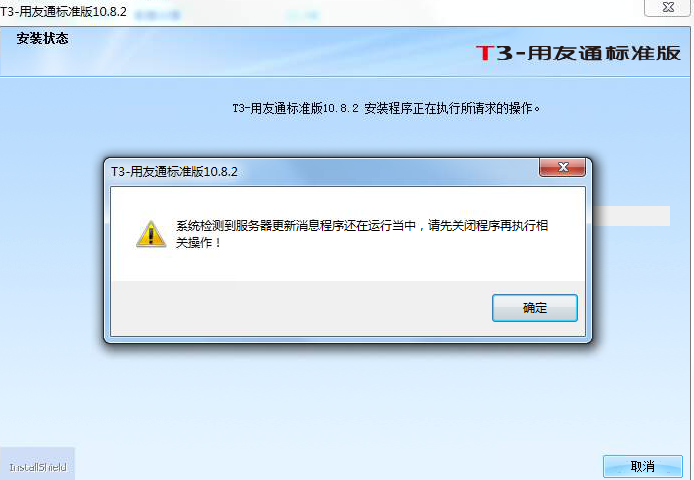Click the blank header banner area beside 安装状态
Screen dimensions: 694x480
(266, 51)
